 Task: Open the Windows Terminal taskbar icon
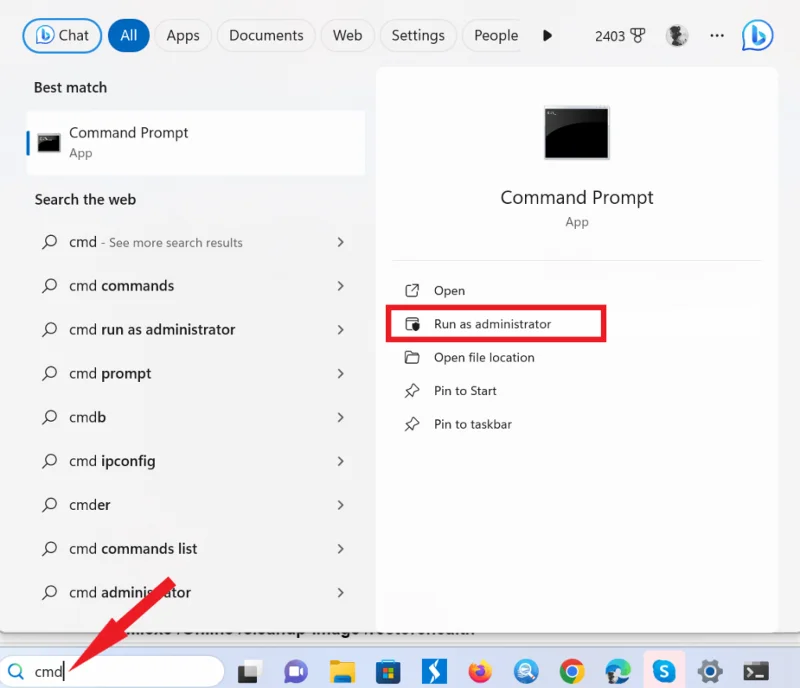pyautogui.click(x=755, y=670)
